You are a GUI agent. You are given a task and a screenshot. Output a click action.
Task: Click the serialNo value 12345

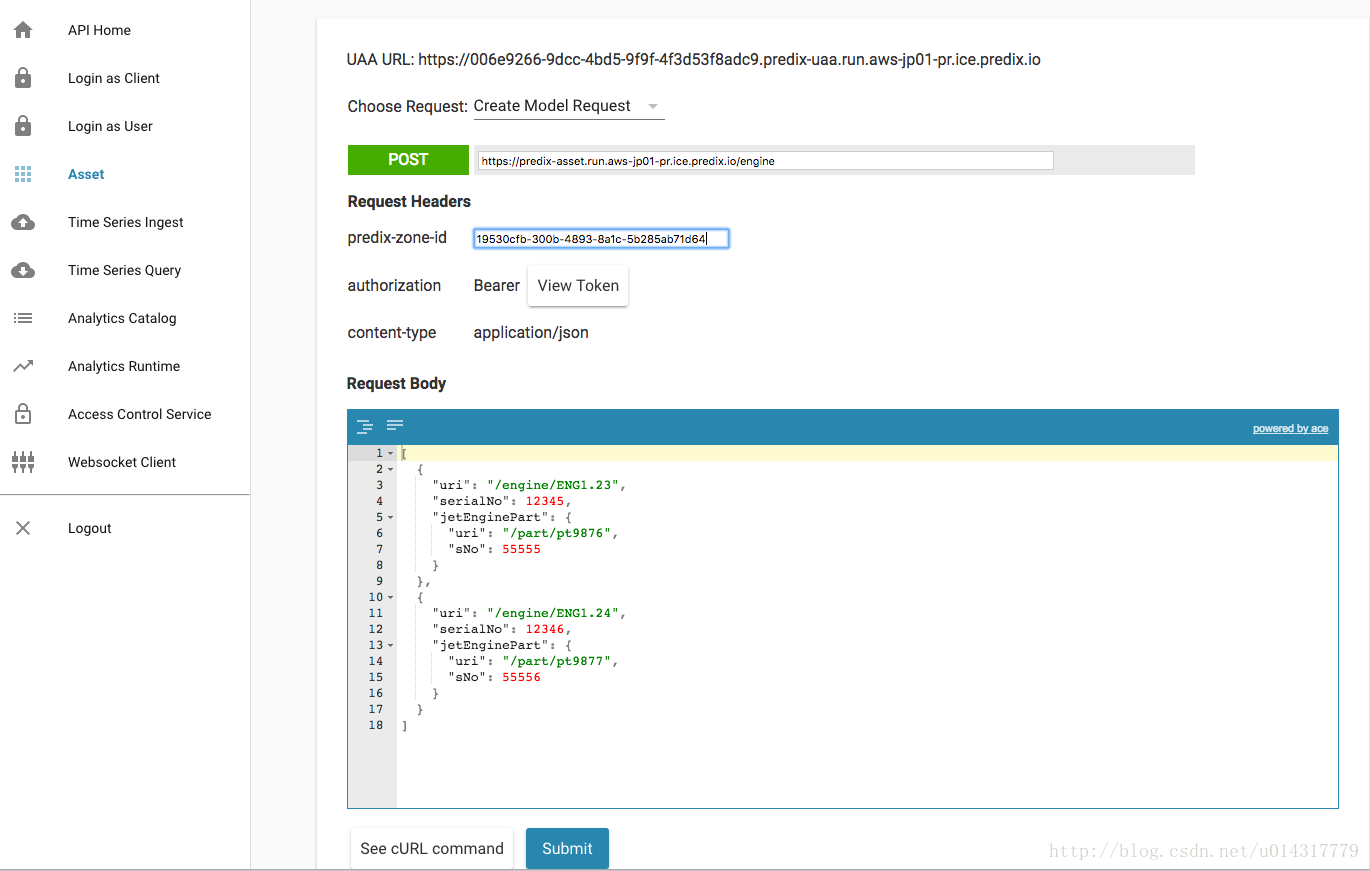point(545,501)
